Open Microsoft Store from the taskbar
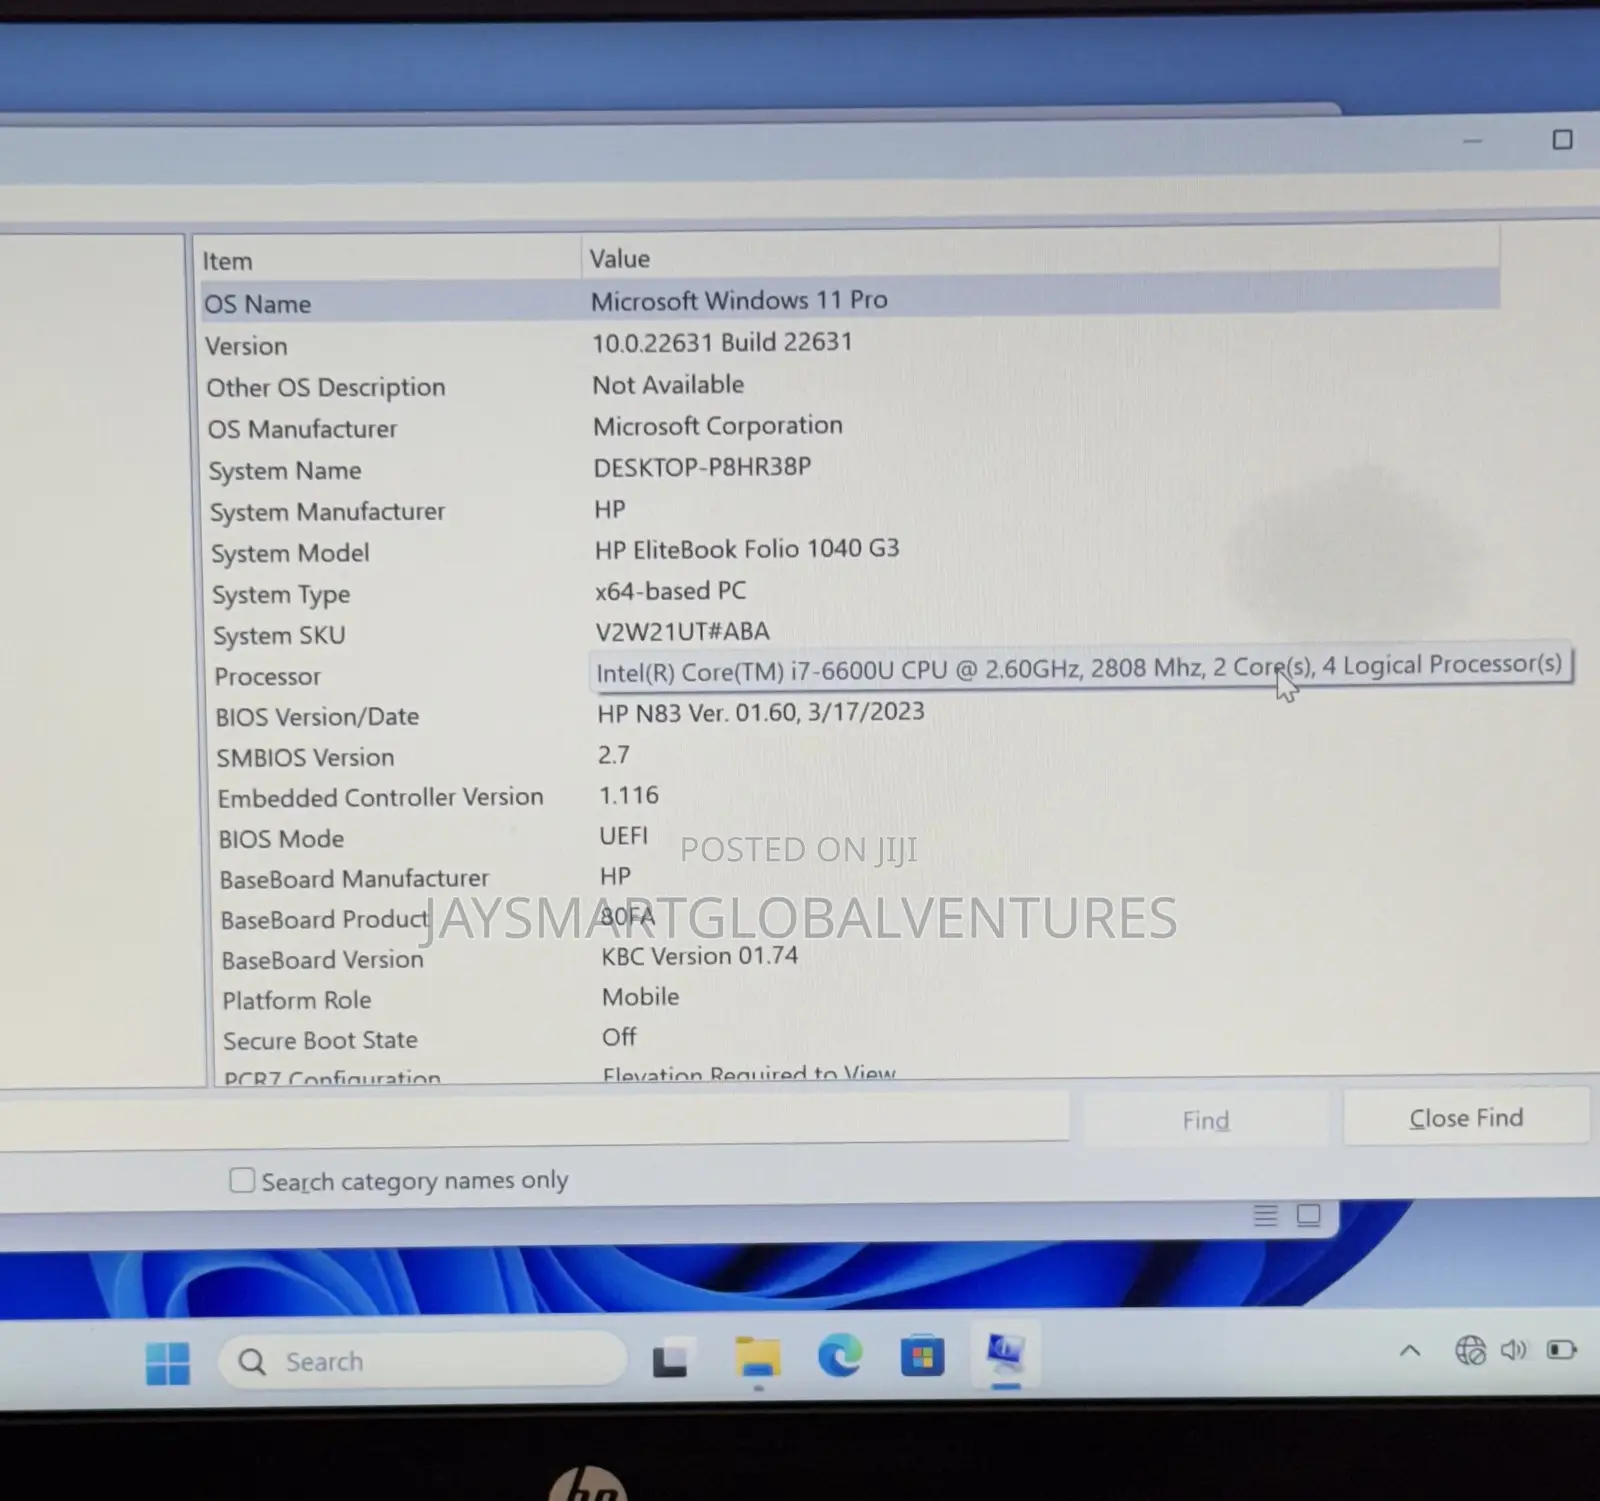Screen dimensions: 1600x1501 coord(922,1356)
